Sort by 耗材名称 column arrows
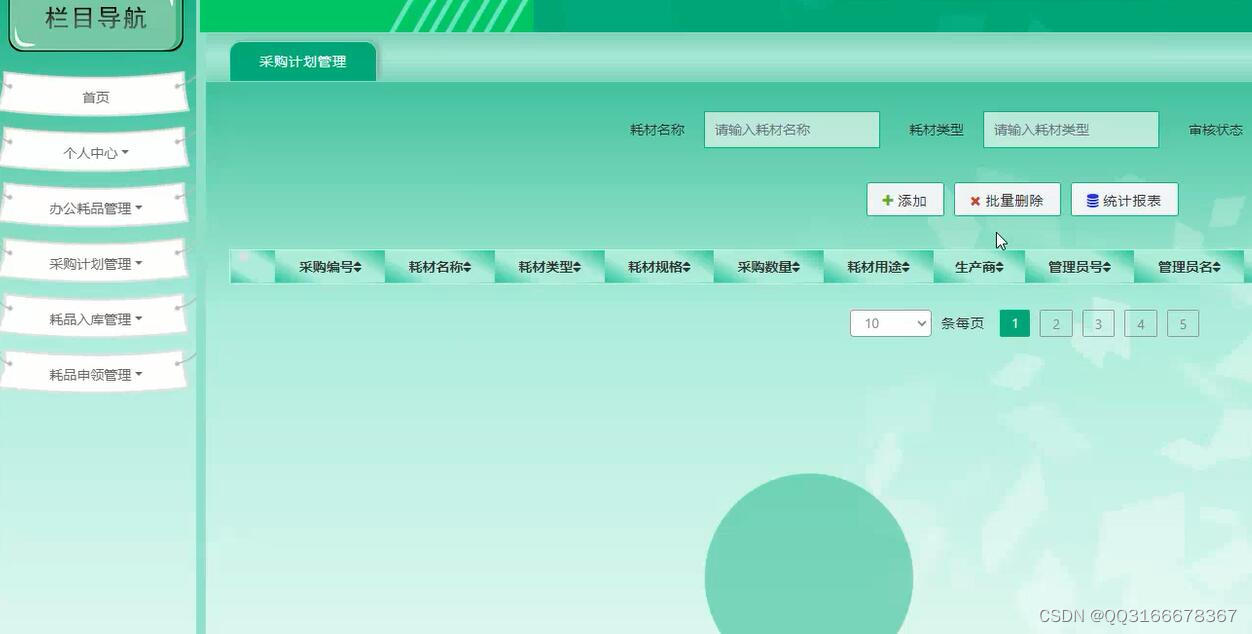This screenshot has width=1252, height=634. [467, 267]
